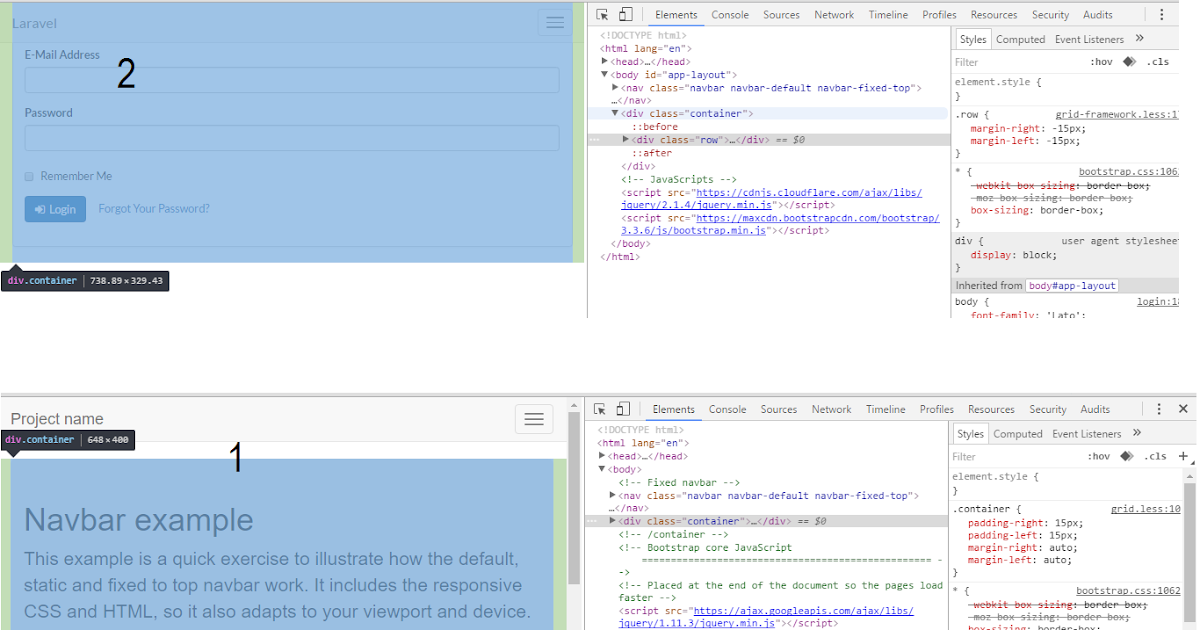Open Audits tab in Project name DevTools

tap(1095, 409)
